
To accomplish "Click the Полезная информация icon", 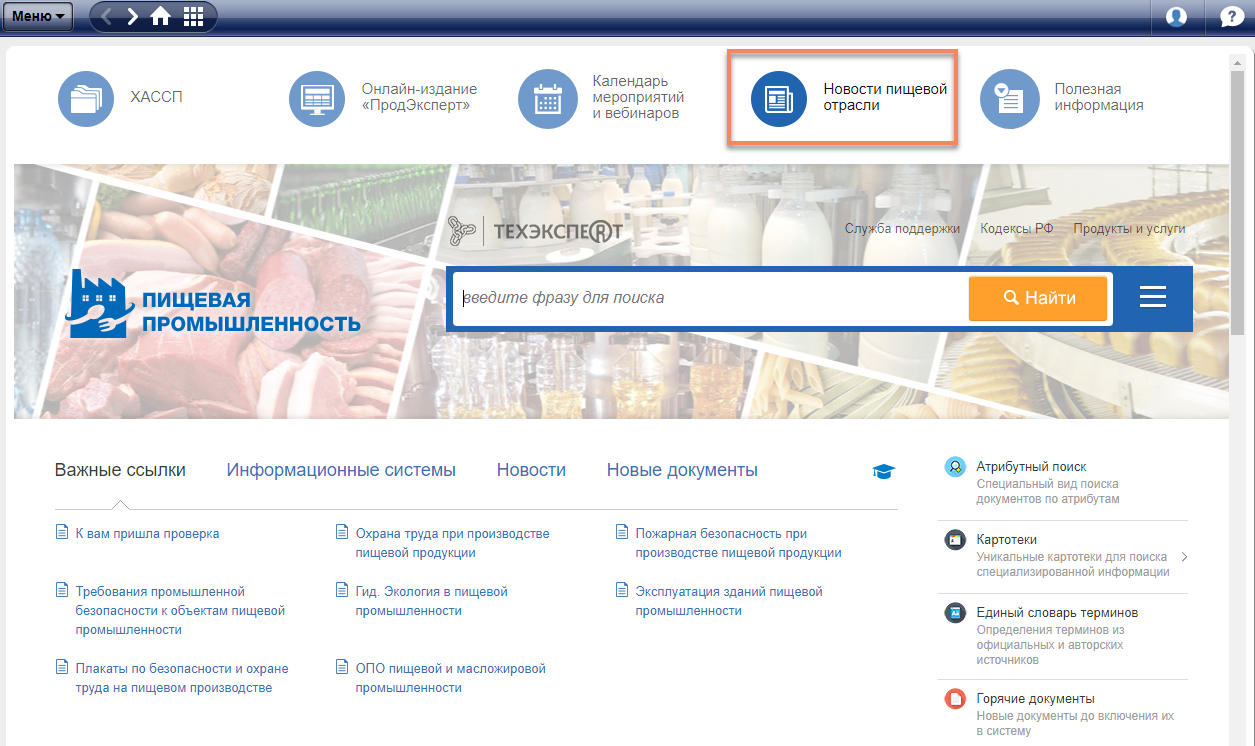I will 1009,98.
